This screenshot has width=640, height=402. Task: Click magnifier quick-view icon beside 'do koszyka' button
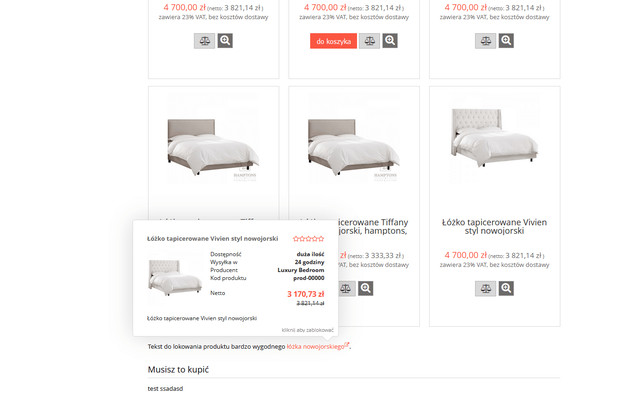tap(390, 41)
